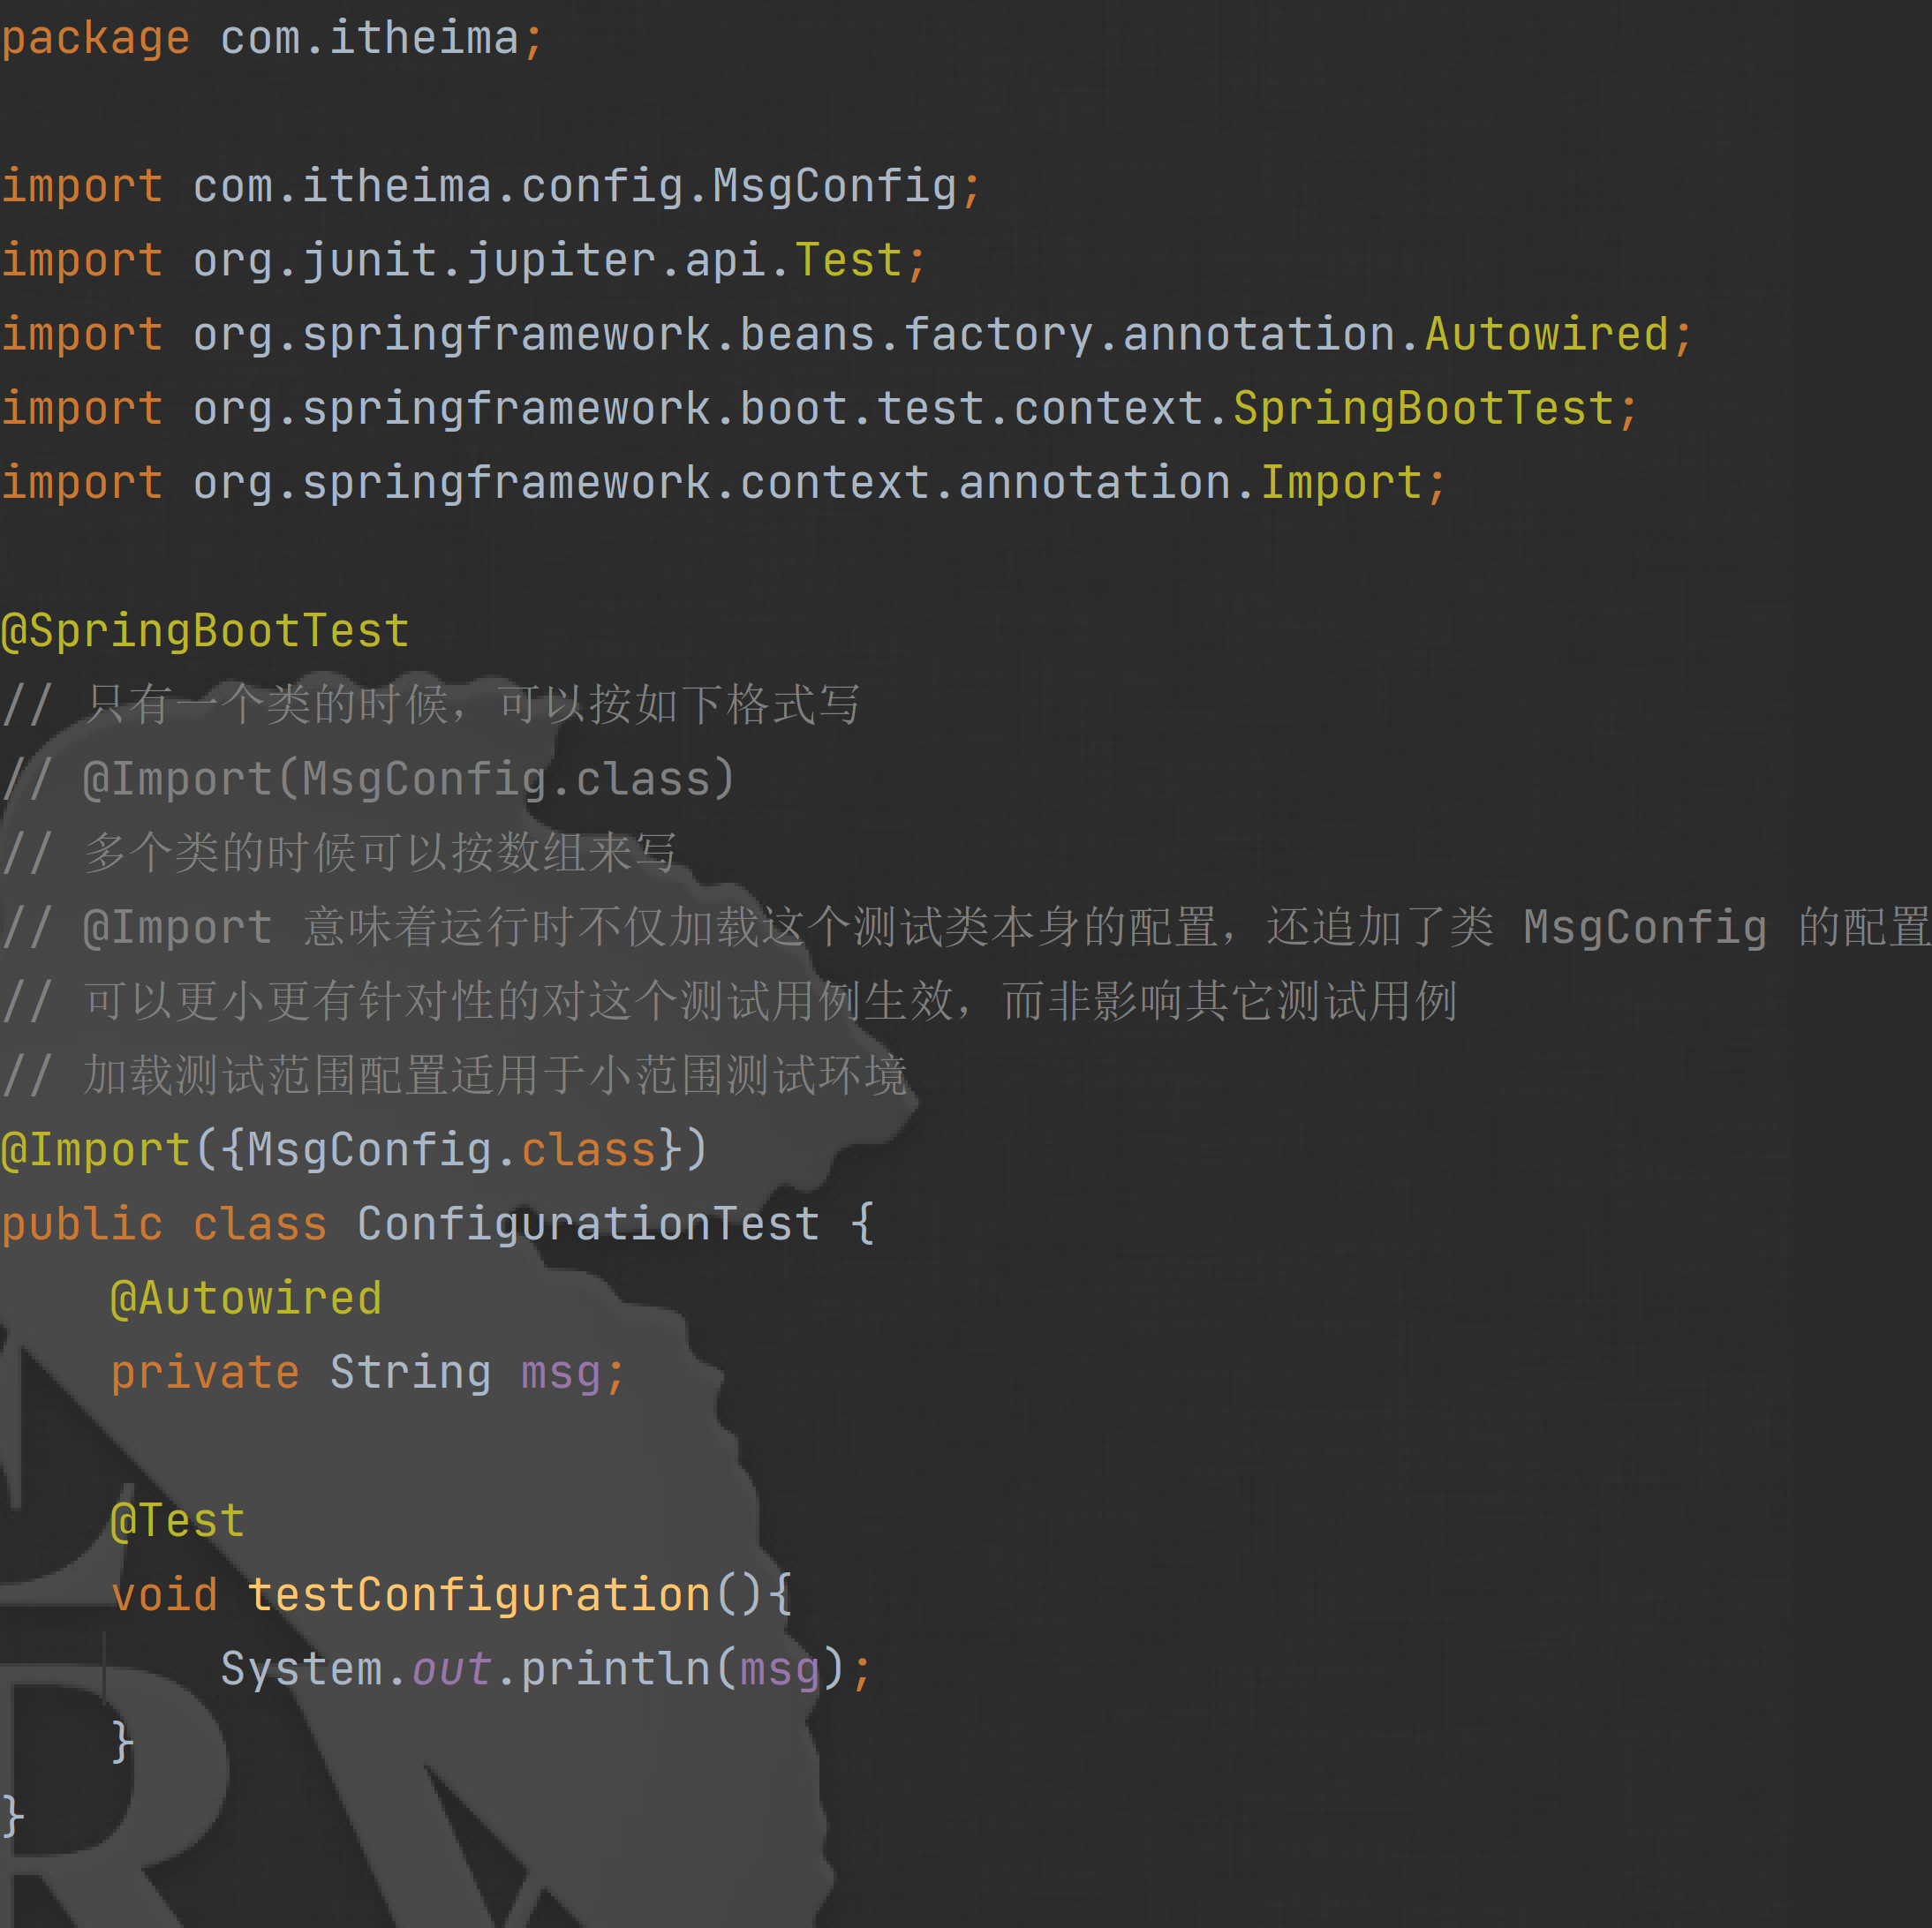Click the class's final closing brace
Viewport: 1932px width, 1928px height.
[x=12, y=1816]
